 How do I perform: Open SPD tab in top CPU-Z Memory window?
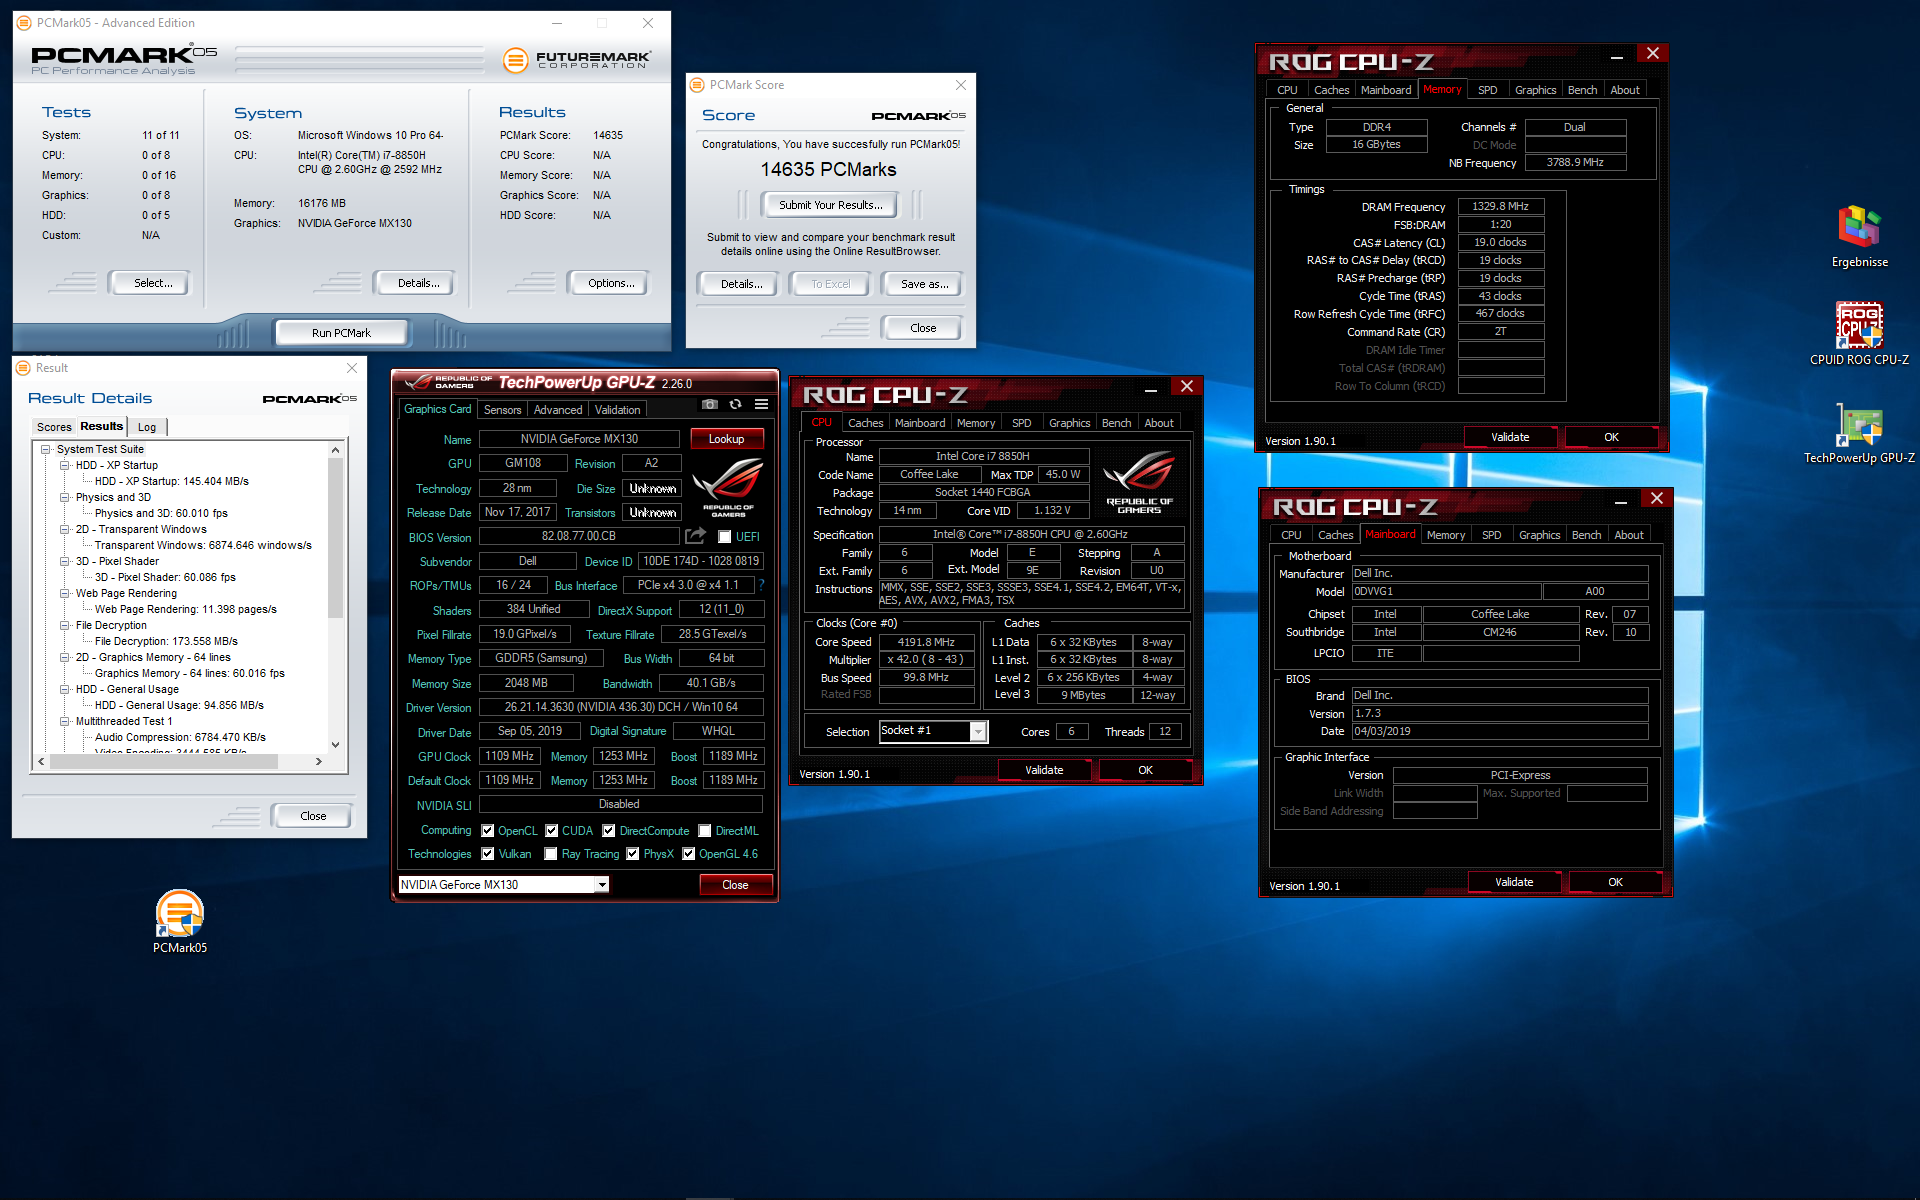1487,90
